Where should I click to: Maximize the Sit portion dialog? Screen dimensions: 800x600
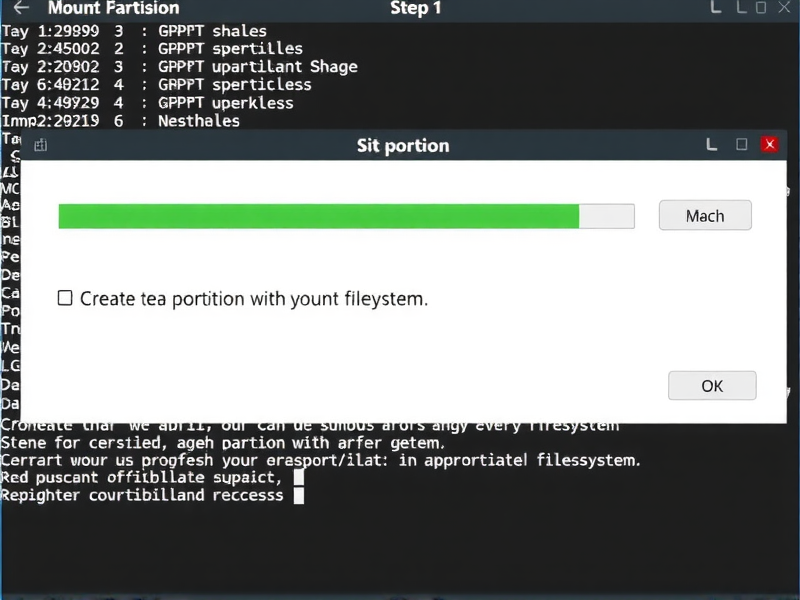pos(742,145)
